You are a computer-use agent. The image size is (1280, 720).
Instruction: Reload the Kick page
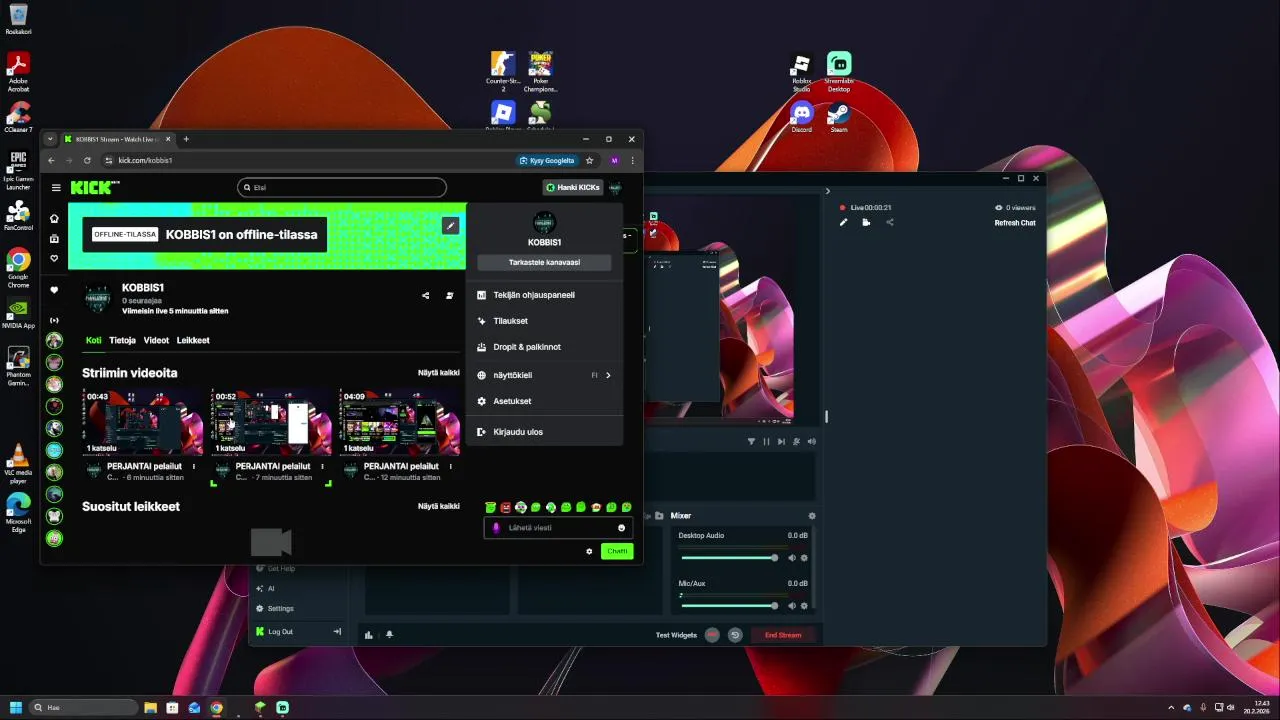coord(87,160)
